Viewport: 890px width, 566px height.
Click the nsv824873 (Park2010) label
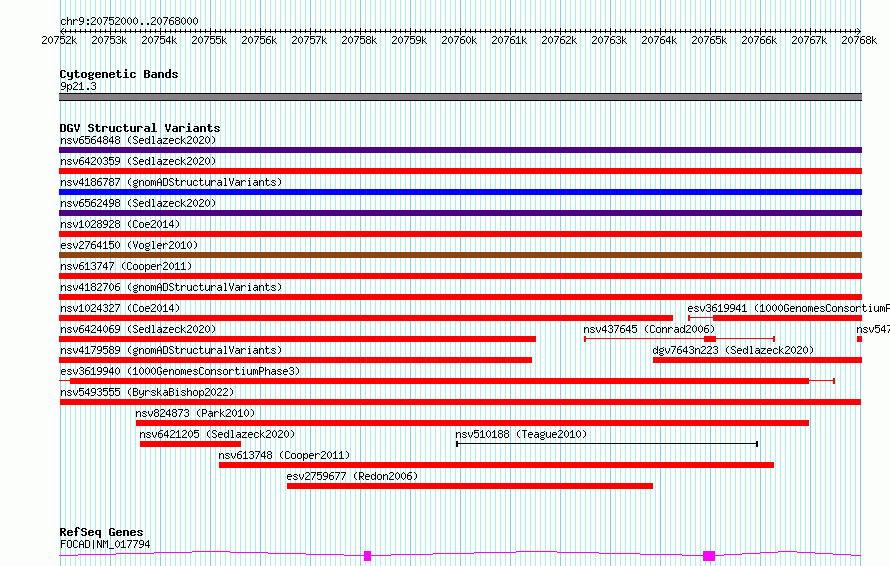(195, 413)
